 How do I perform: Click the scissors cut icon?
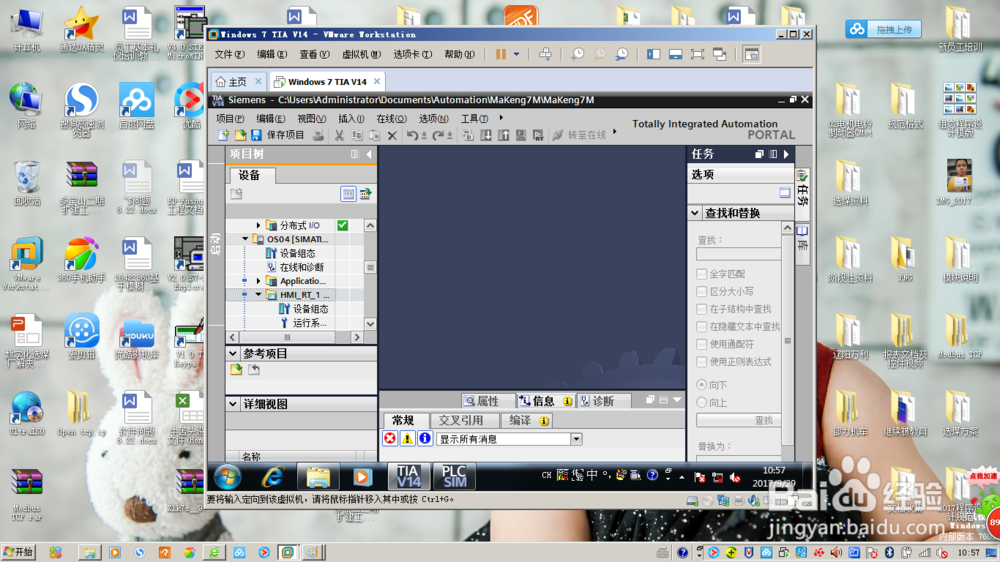click(x=339, y=135)
